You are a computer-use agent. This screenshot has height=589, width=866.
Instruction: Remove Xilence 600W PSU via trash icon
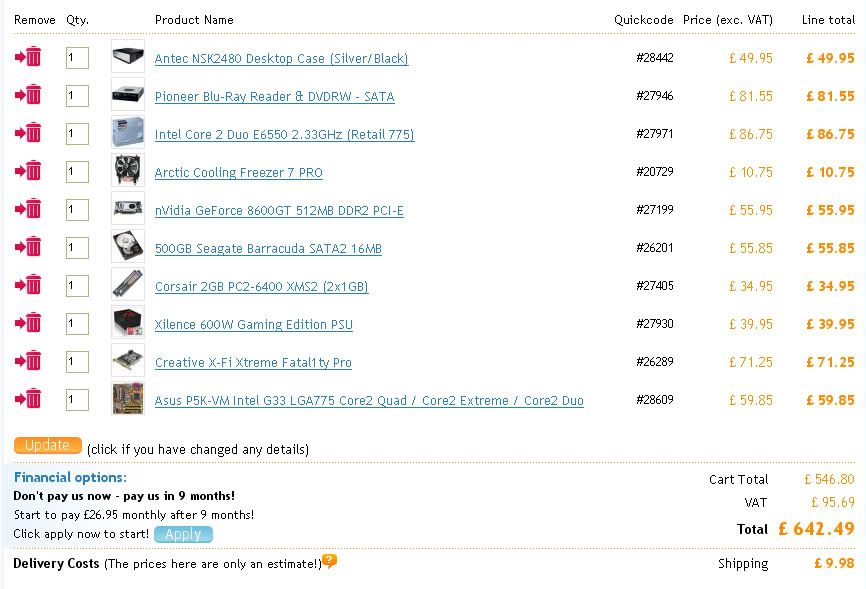point(28,323)
